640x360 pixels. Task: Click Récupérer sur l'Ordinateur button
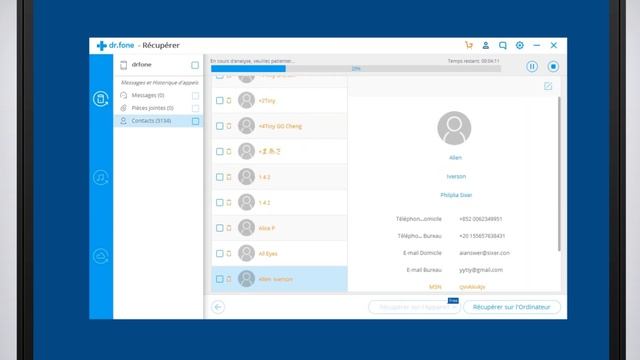(x=511, y=307)
